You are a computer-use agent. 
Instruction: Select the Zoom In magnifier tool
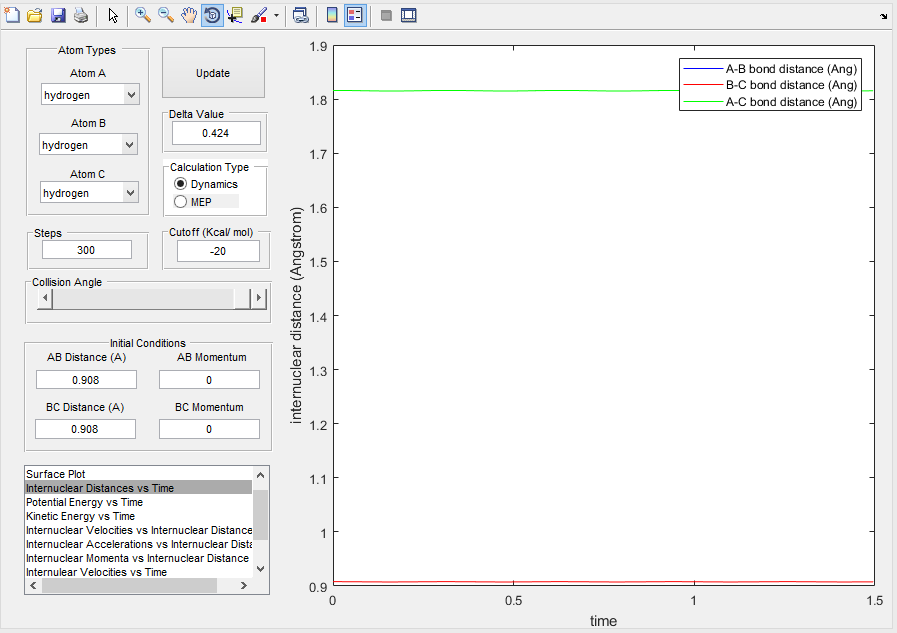143,15
